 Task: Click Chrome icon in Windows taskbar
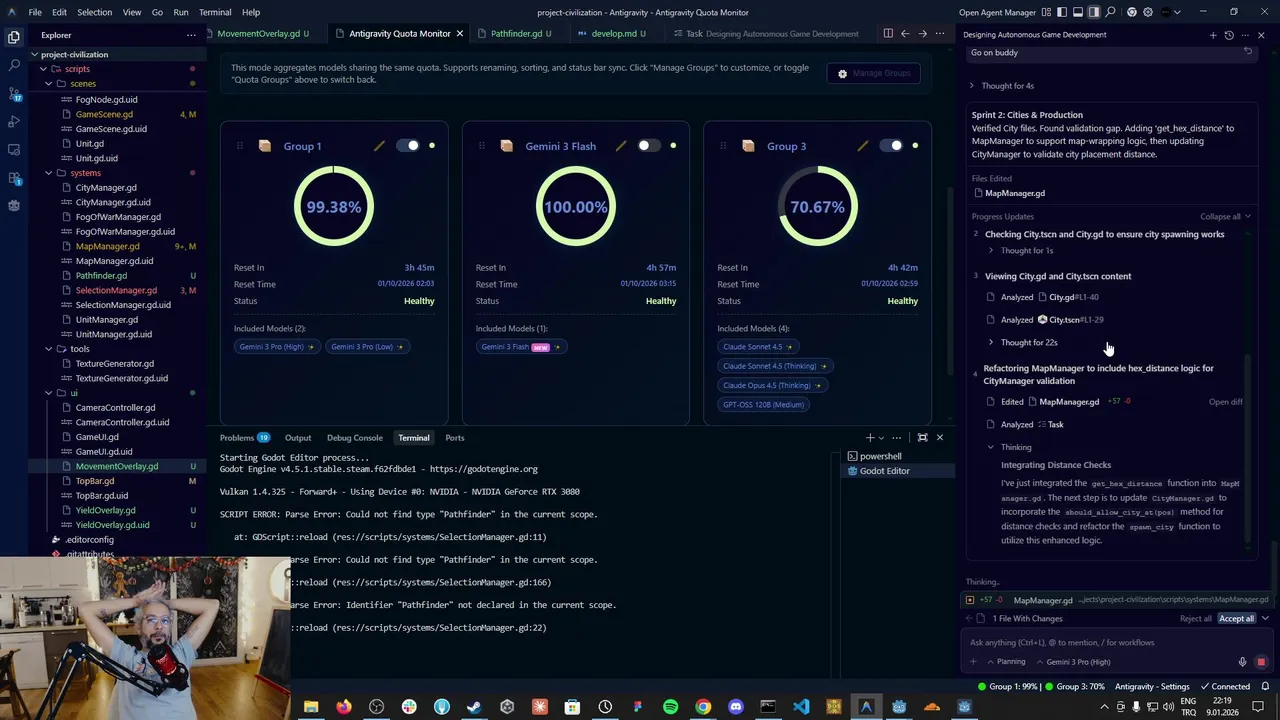703,707
